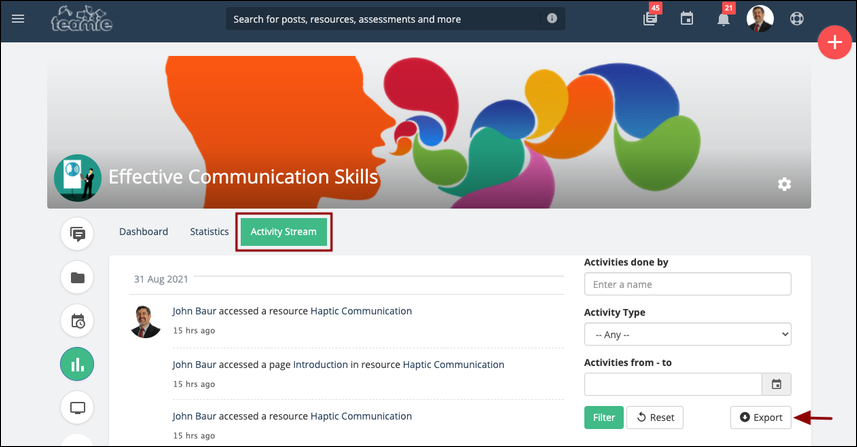The width and height of the screenshot is (857, 447).
Task: Click the Activities from - to date field
Action: 673,384
